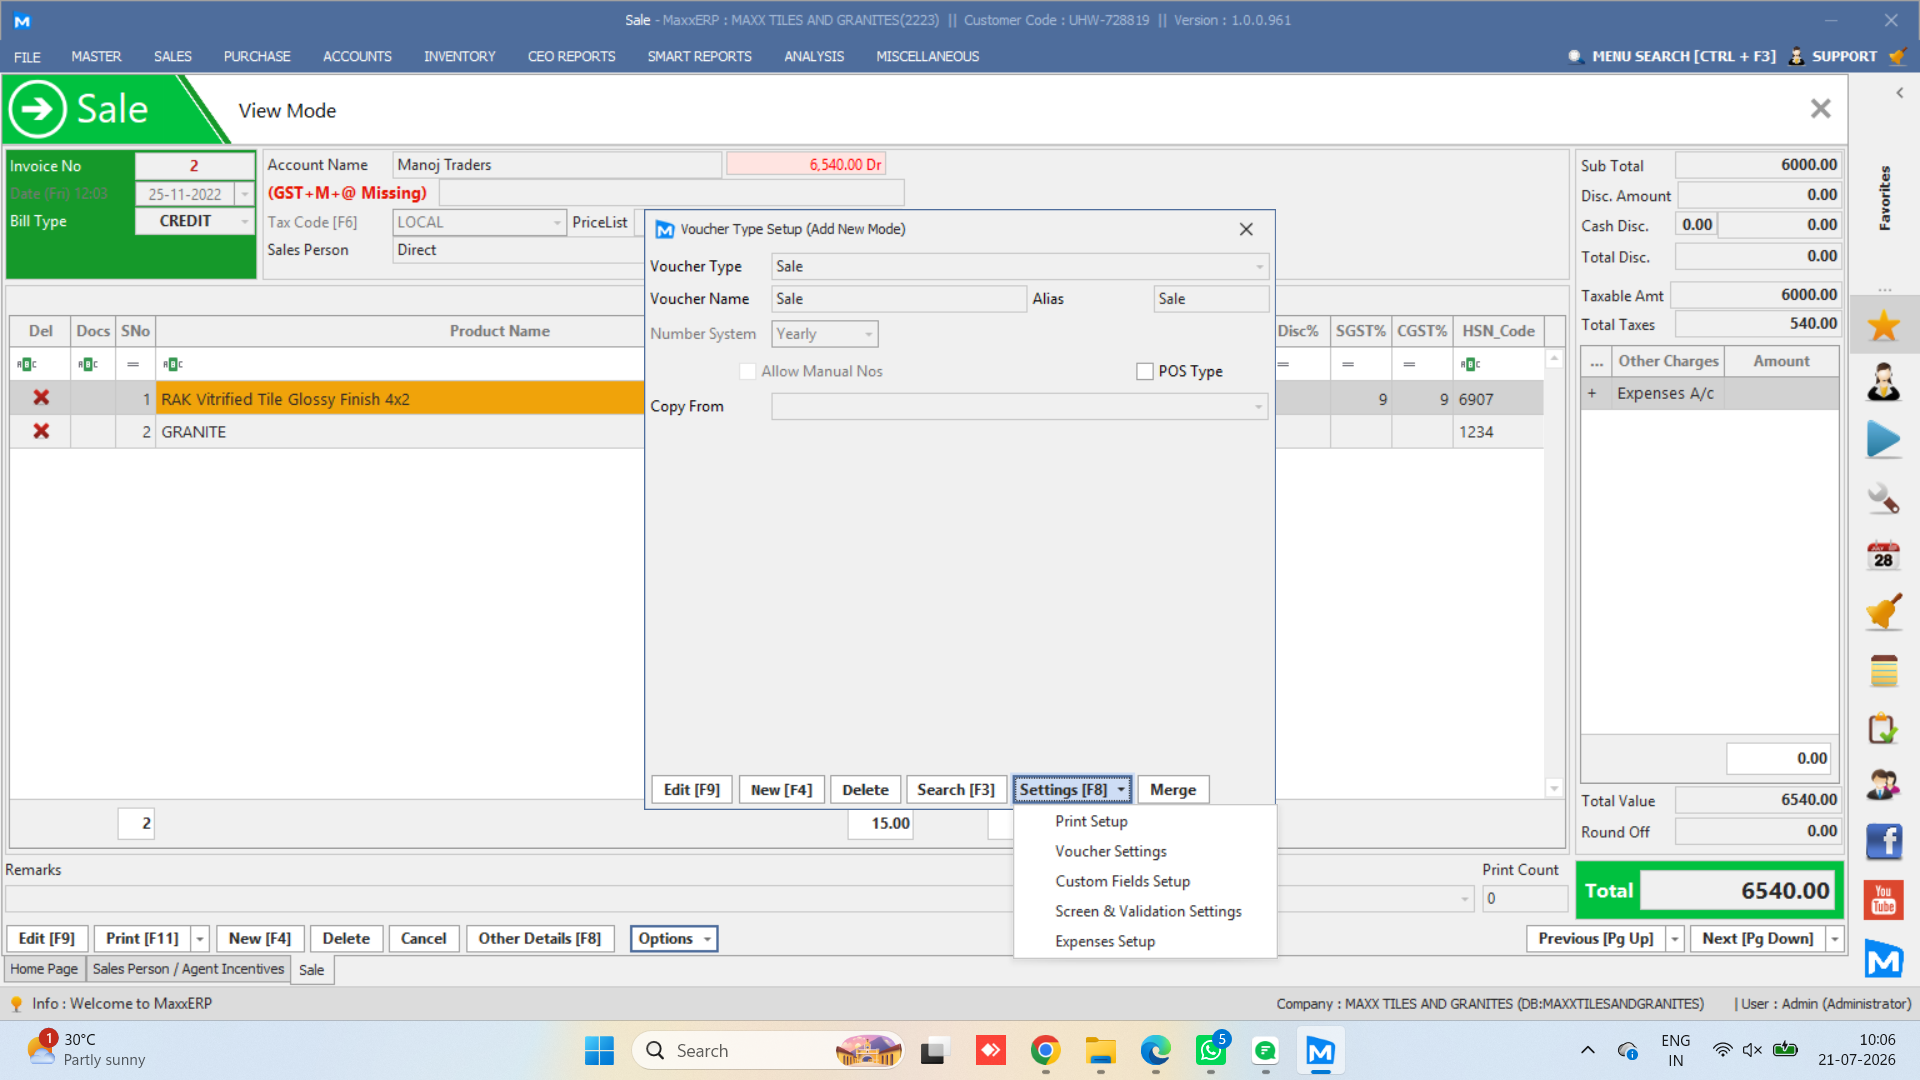Collapse the Favorites sidebar chevron
This screenshot has width=1920, height=1080.
tap(1899, 93)
